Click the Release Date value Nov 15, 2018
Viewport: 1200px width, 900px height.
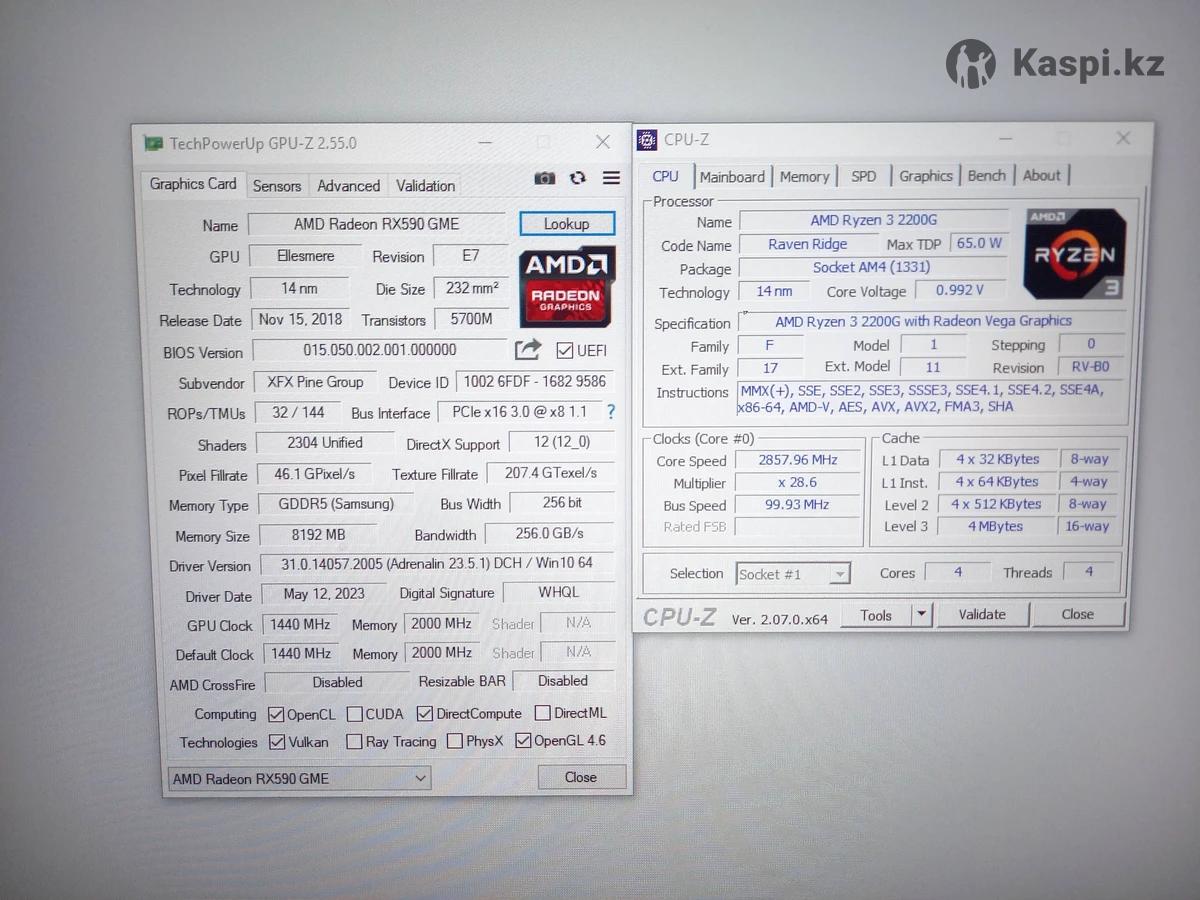tap(300, 319)
